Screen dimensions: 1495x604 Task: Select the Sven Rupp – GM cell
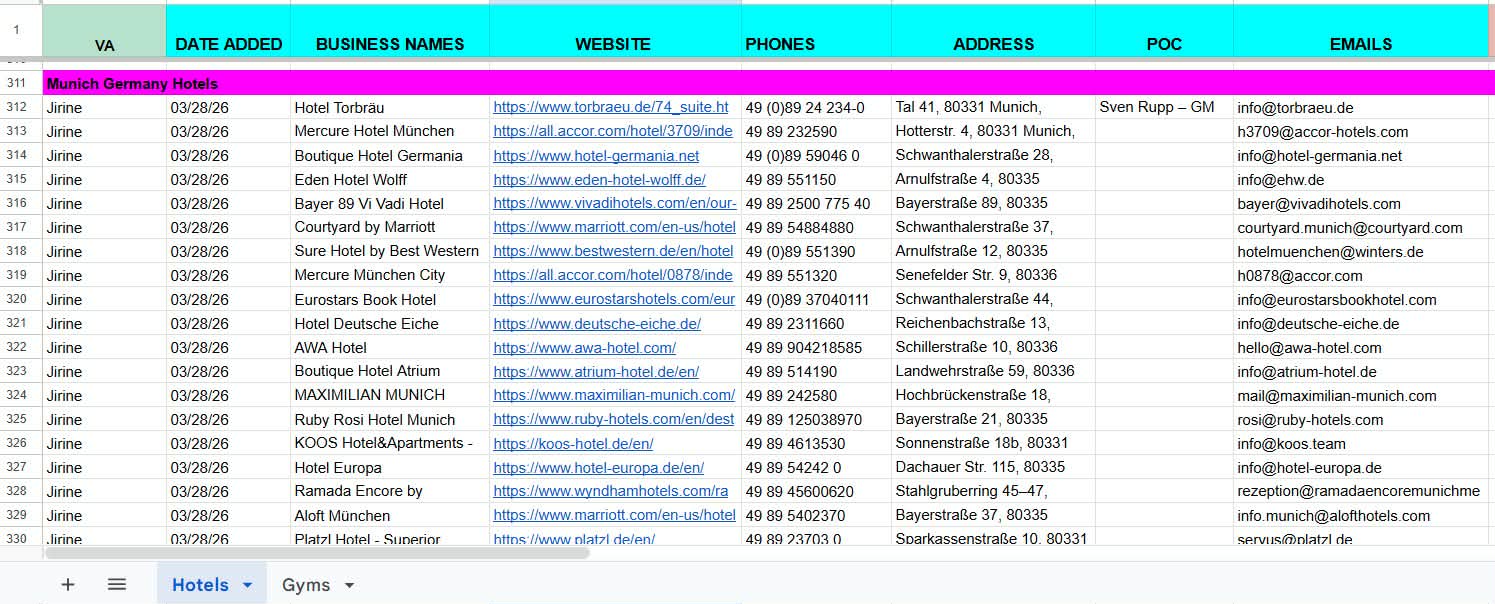point(1164,107)
